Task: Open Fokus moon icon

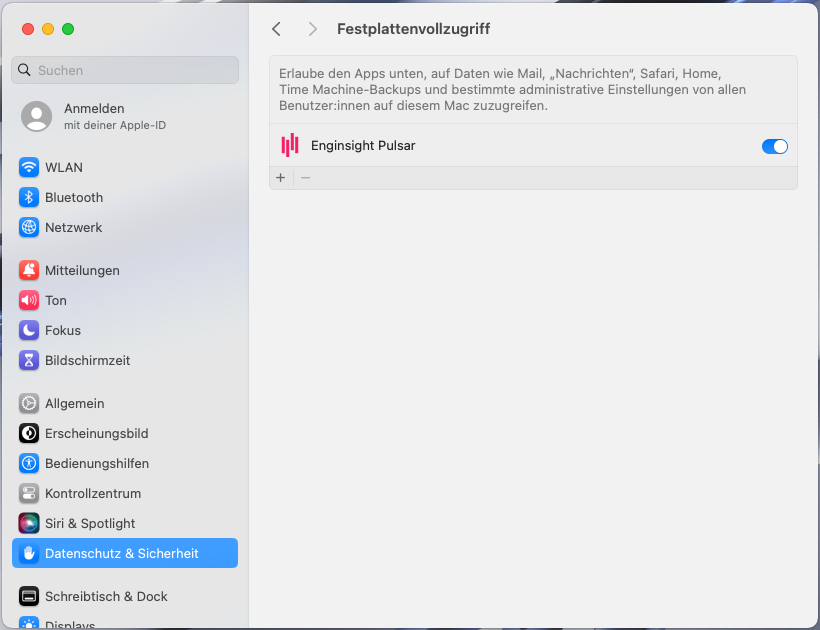Action: (x=29, y=330)
